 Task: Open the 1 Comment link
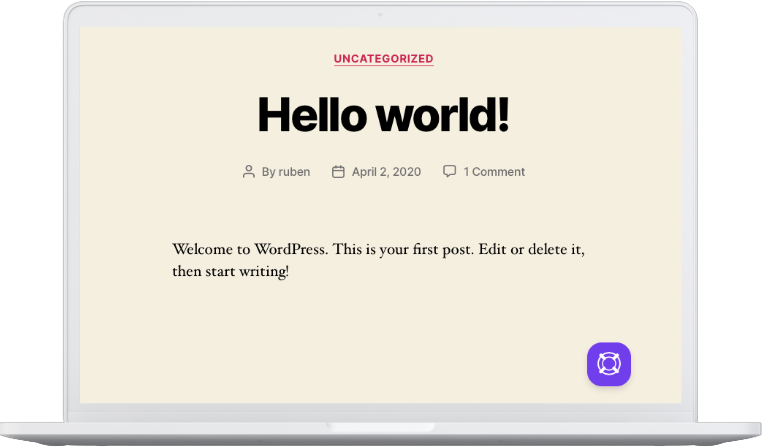[x=494, y=172]
